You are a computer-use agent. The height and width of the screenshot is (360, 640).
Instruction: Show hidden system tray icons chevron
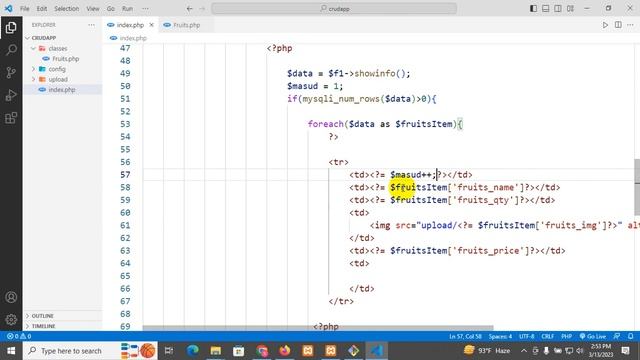pos(524,351)
